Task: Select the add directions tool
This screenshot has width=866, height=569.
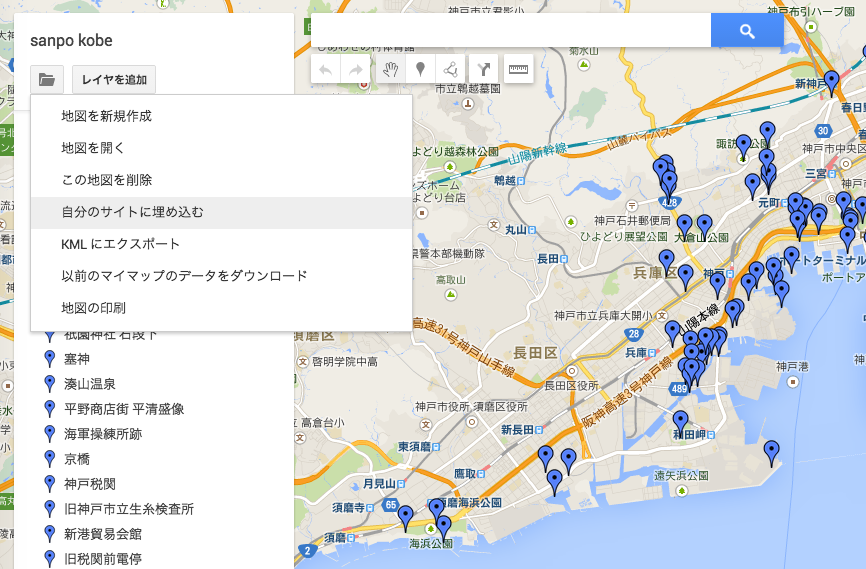Action: click(484, 69)
